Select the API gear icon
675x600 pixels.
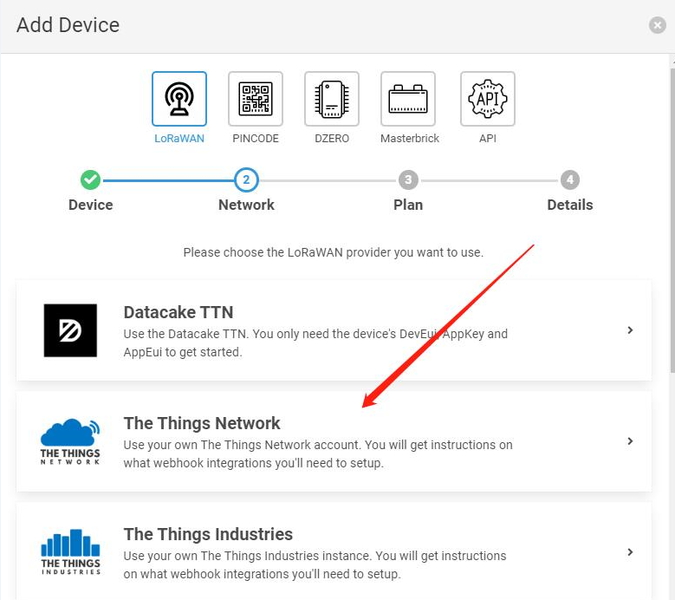pos(487,99)
